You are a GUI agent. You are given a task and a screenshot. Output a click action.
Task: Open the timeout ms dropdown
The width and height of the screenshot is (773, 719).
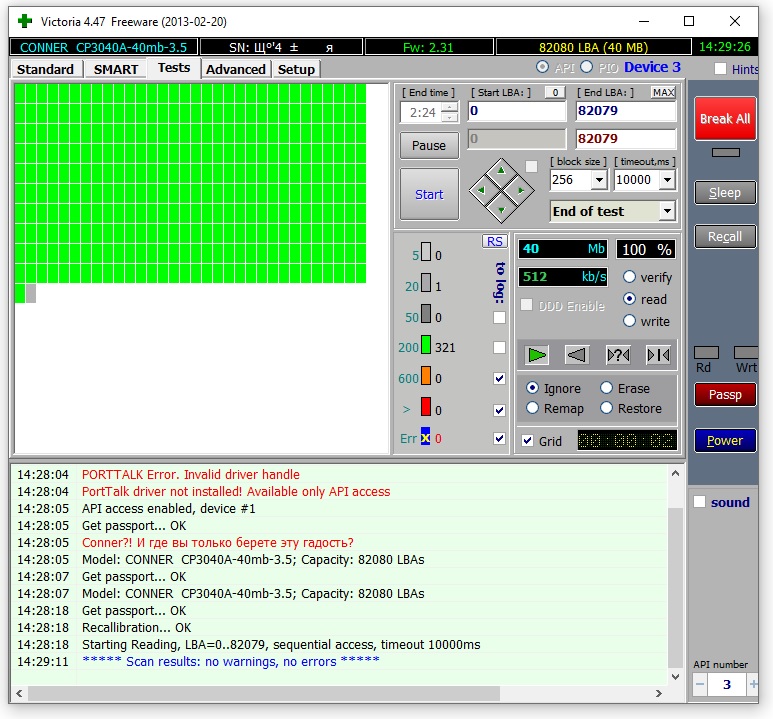(x=667, y=180)
